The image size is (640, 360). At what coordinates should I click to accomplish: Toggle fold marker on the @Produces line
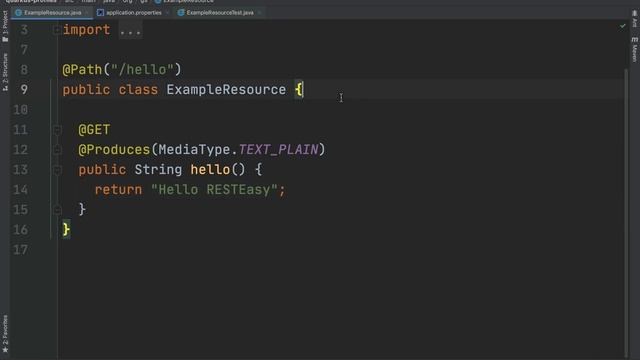(57, 150)
